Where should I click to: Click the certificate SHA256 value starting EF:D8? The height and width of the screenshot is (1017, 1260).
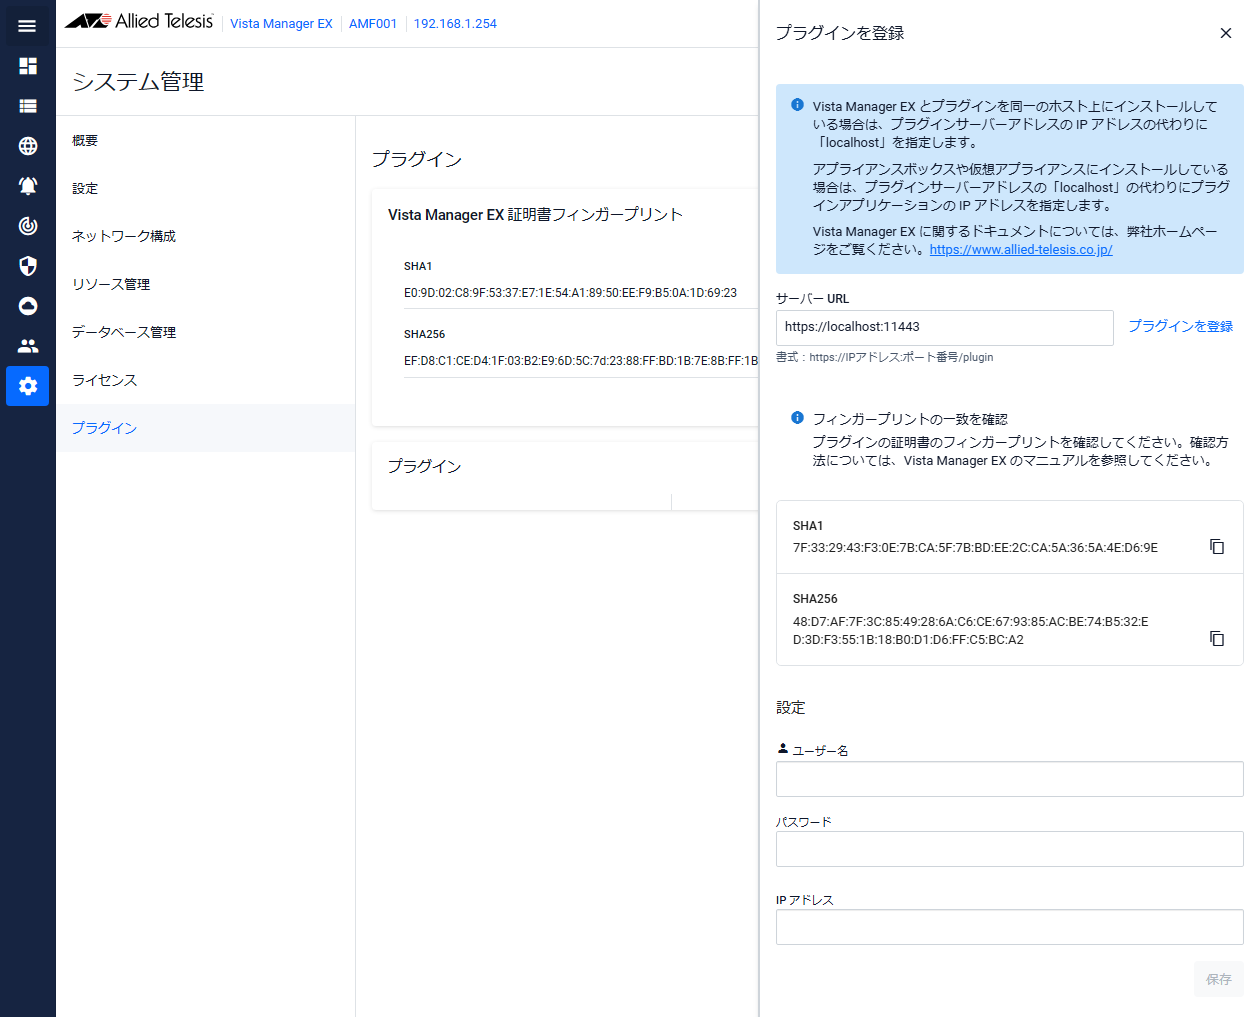tap(581, 361)
